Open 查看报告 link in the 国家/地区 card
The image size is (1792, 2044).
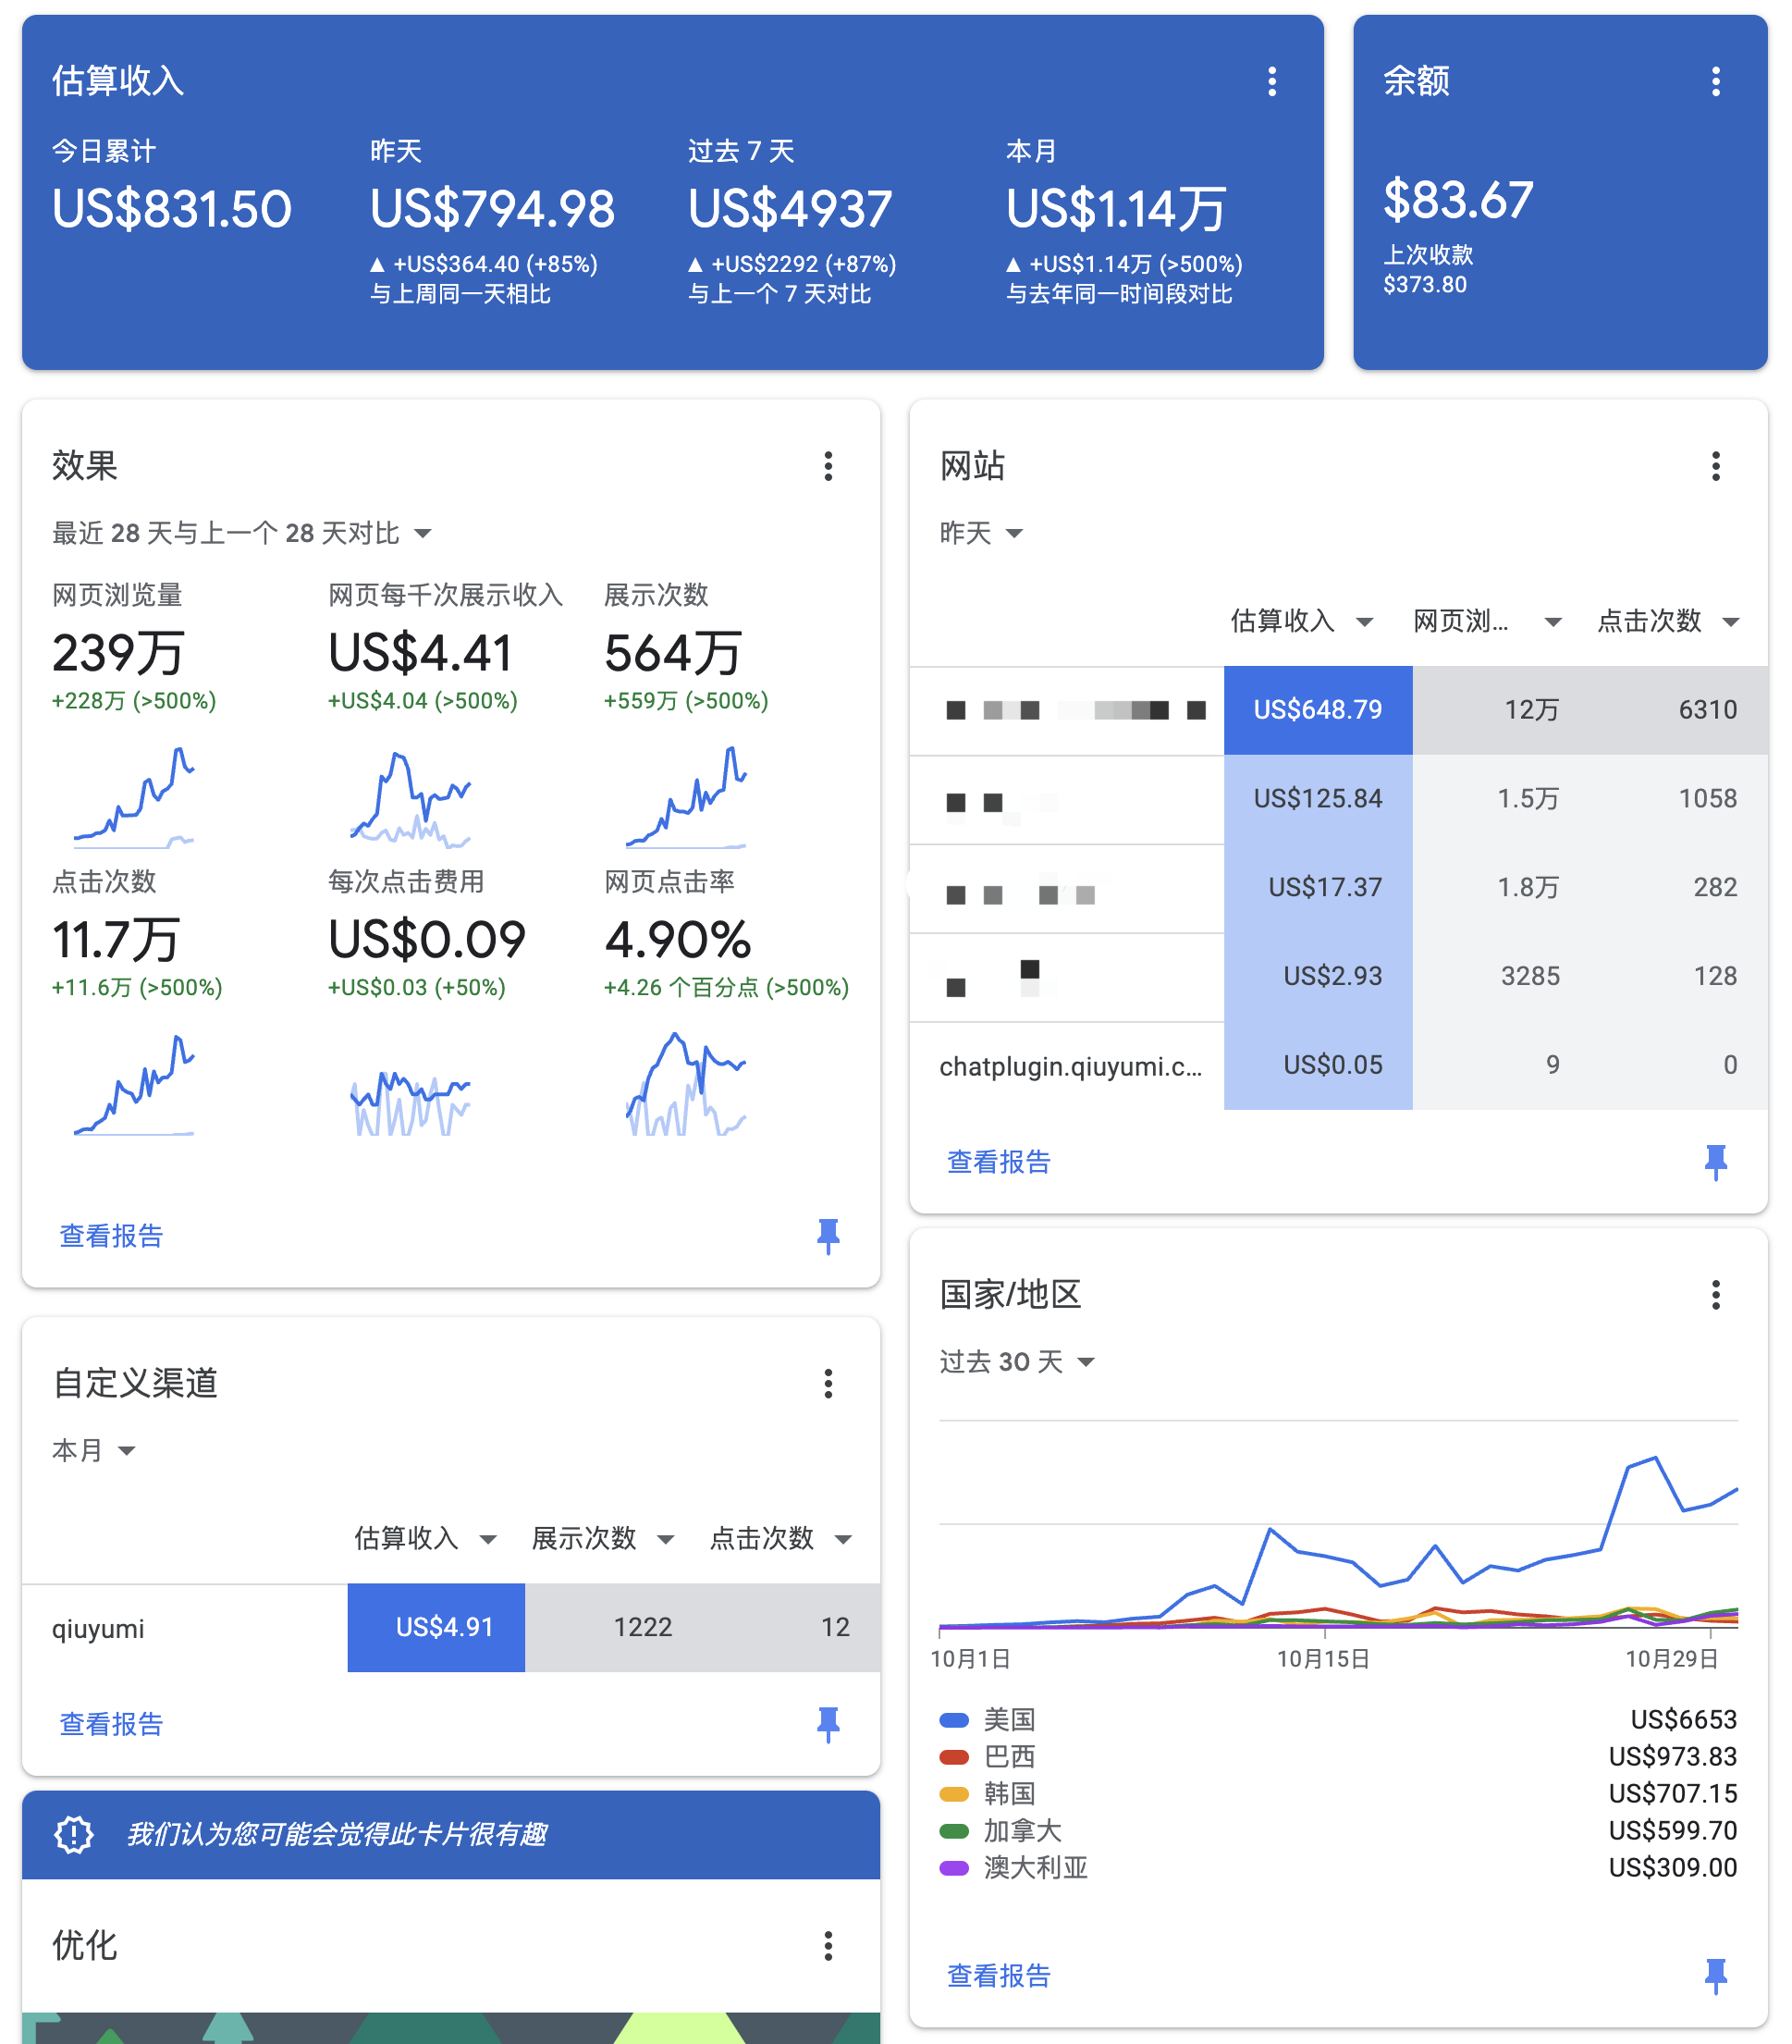[x=998, y=1976]
